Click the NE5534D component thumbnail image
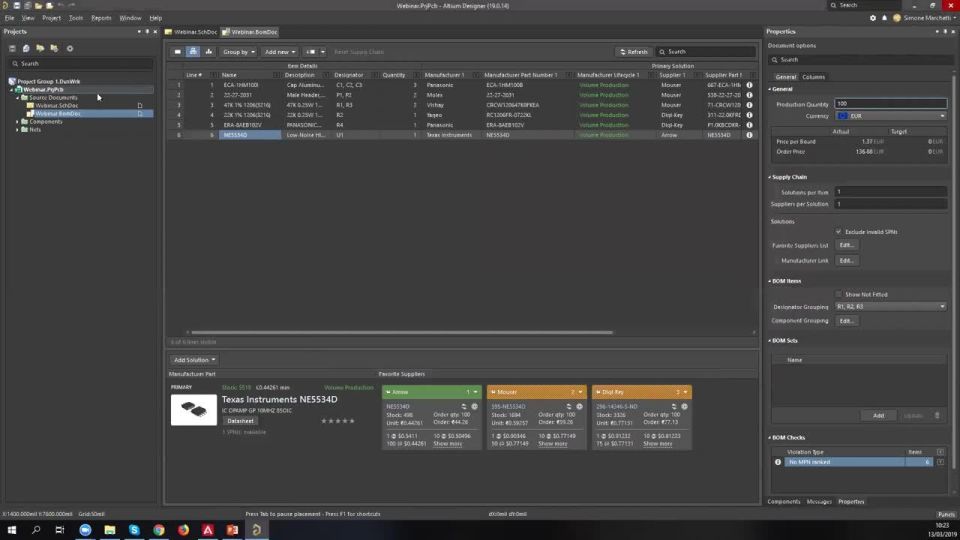960x540 pixels. point(193,410)
